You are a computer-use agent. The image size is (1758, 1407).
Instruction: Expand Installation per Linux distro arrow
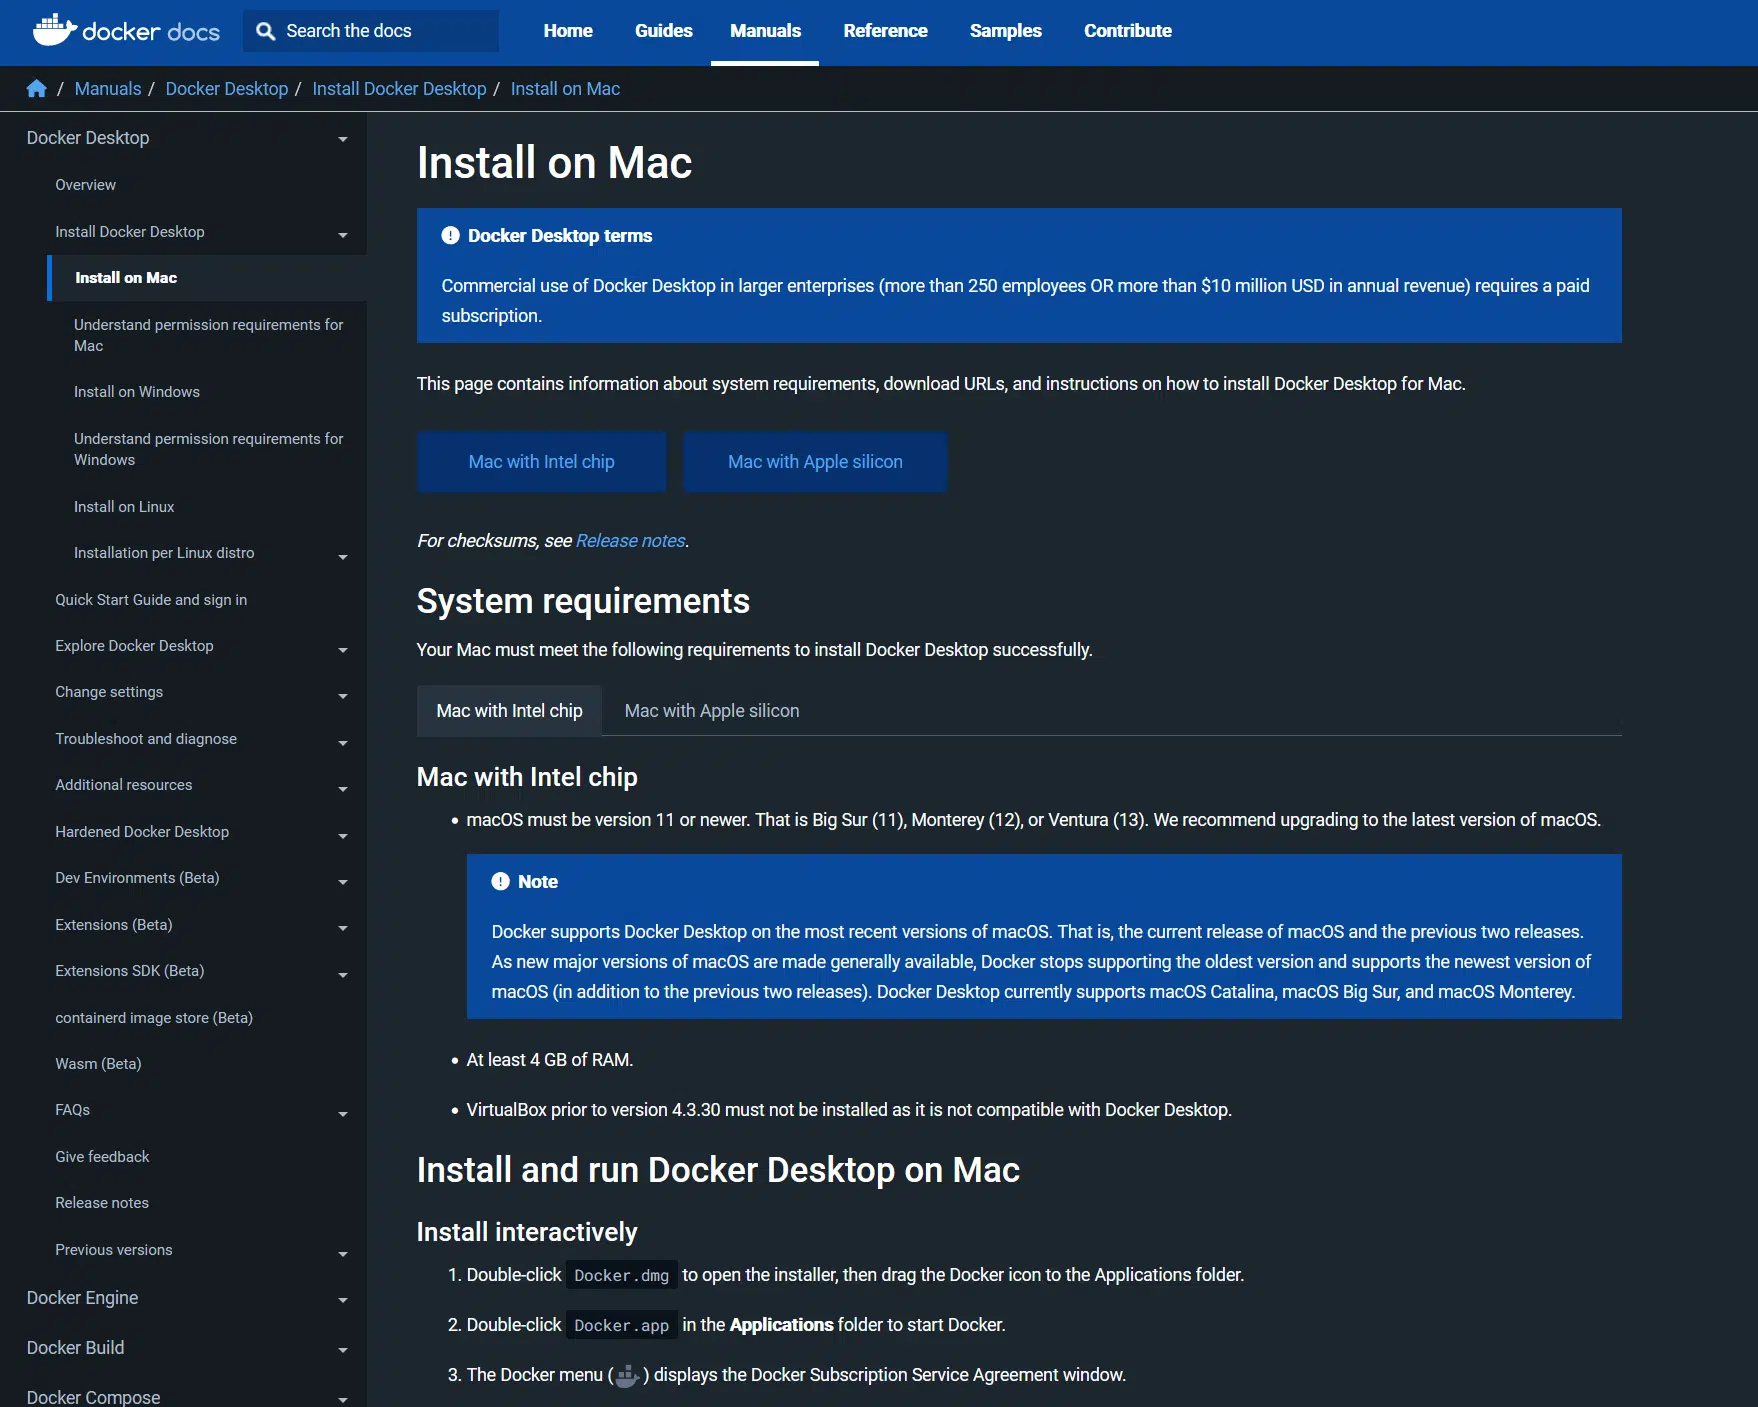coord(343,557)
